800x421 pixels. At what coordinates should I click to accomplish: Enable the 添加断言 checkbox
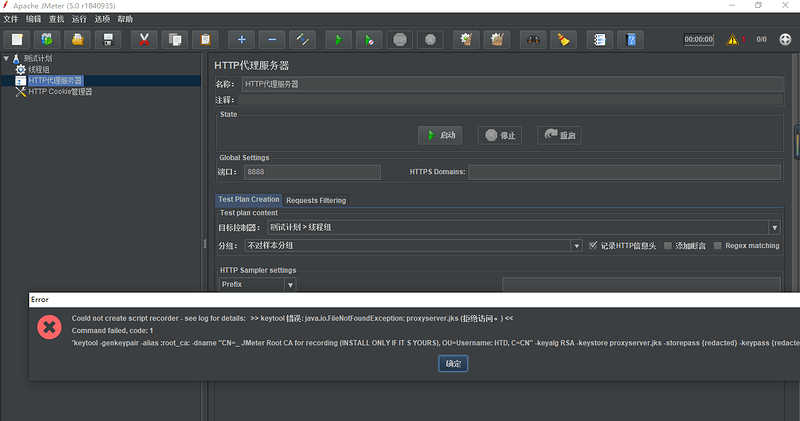coord(668,246)
